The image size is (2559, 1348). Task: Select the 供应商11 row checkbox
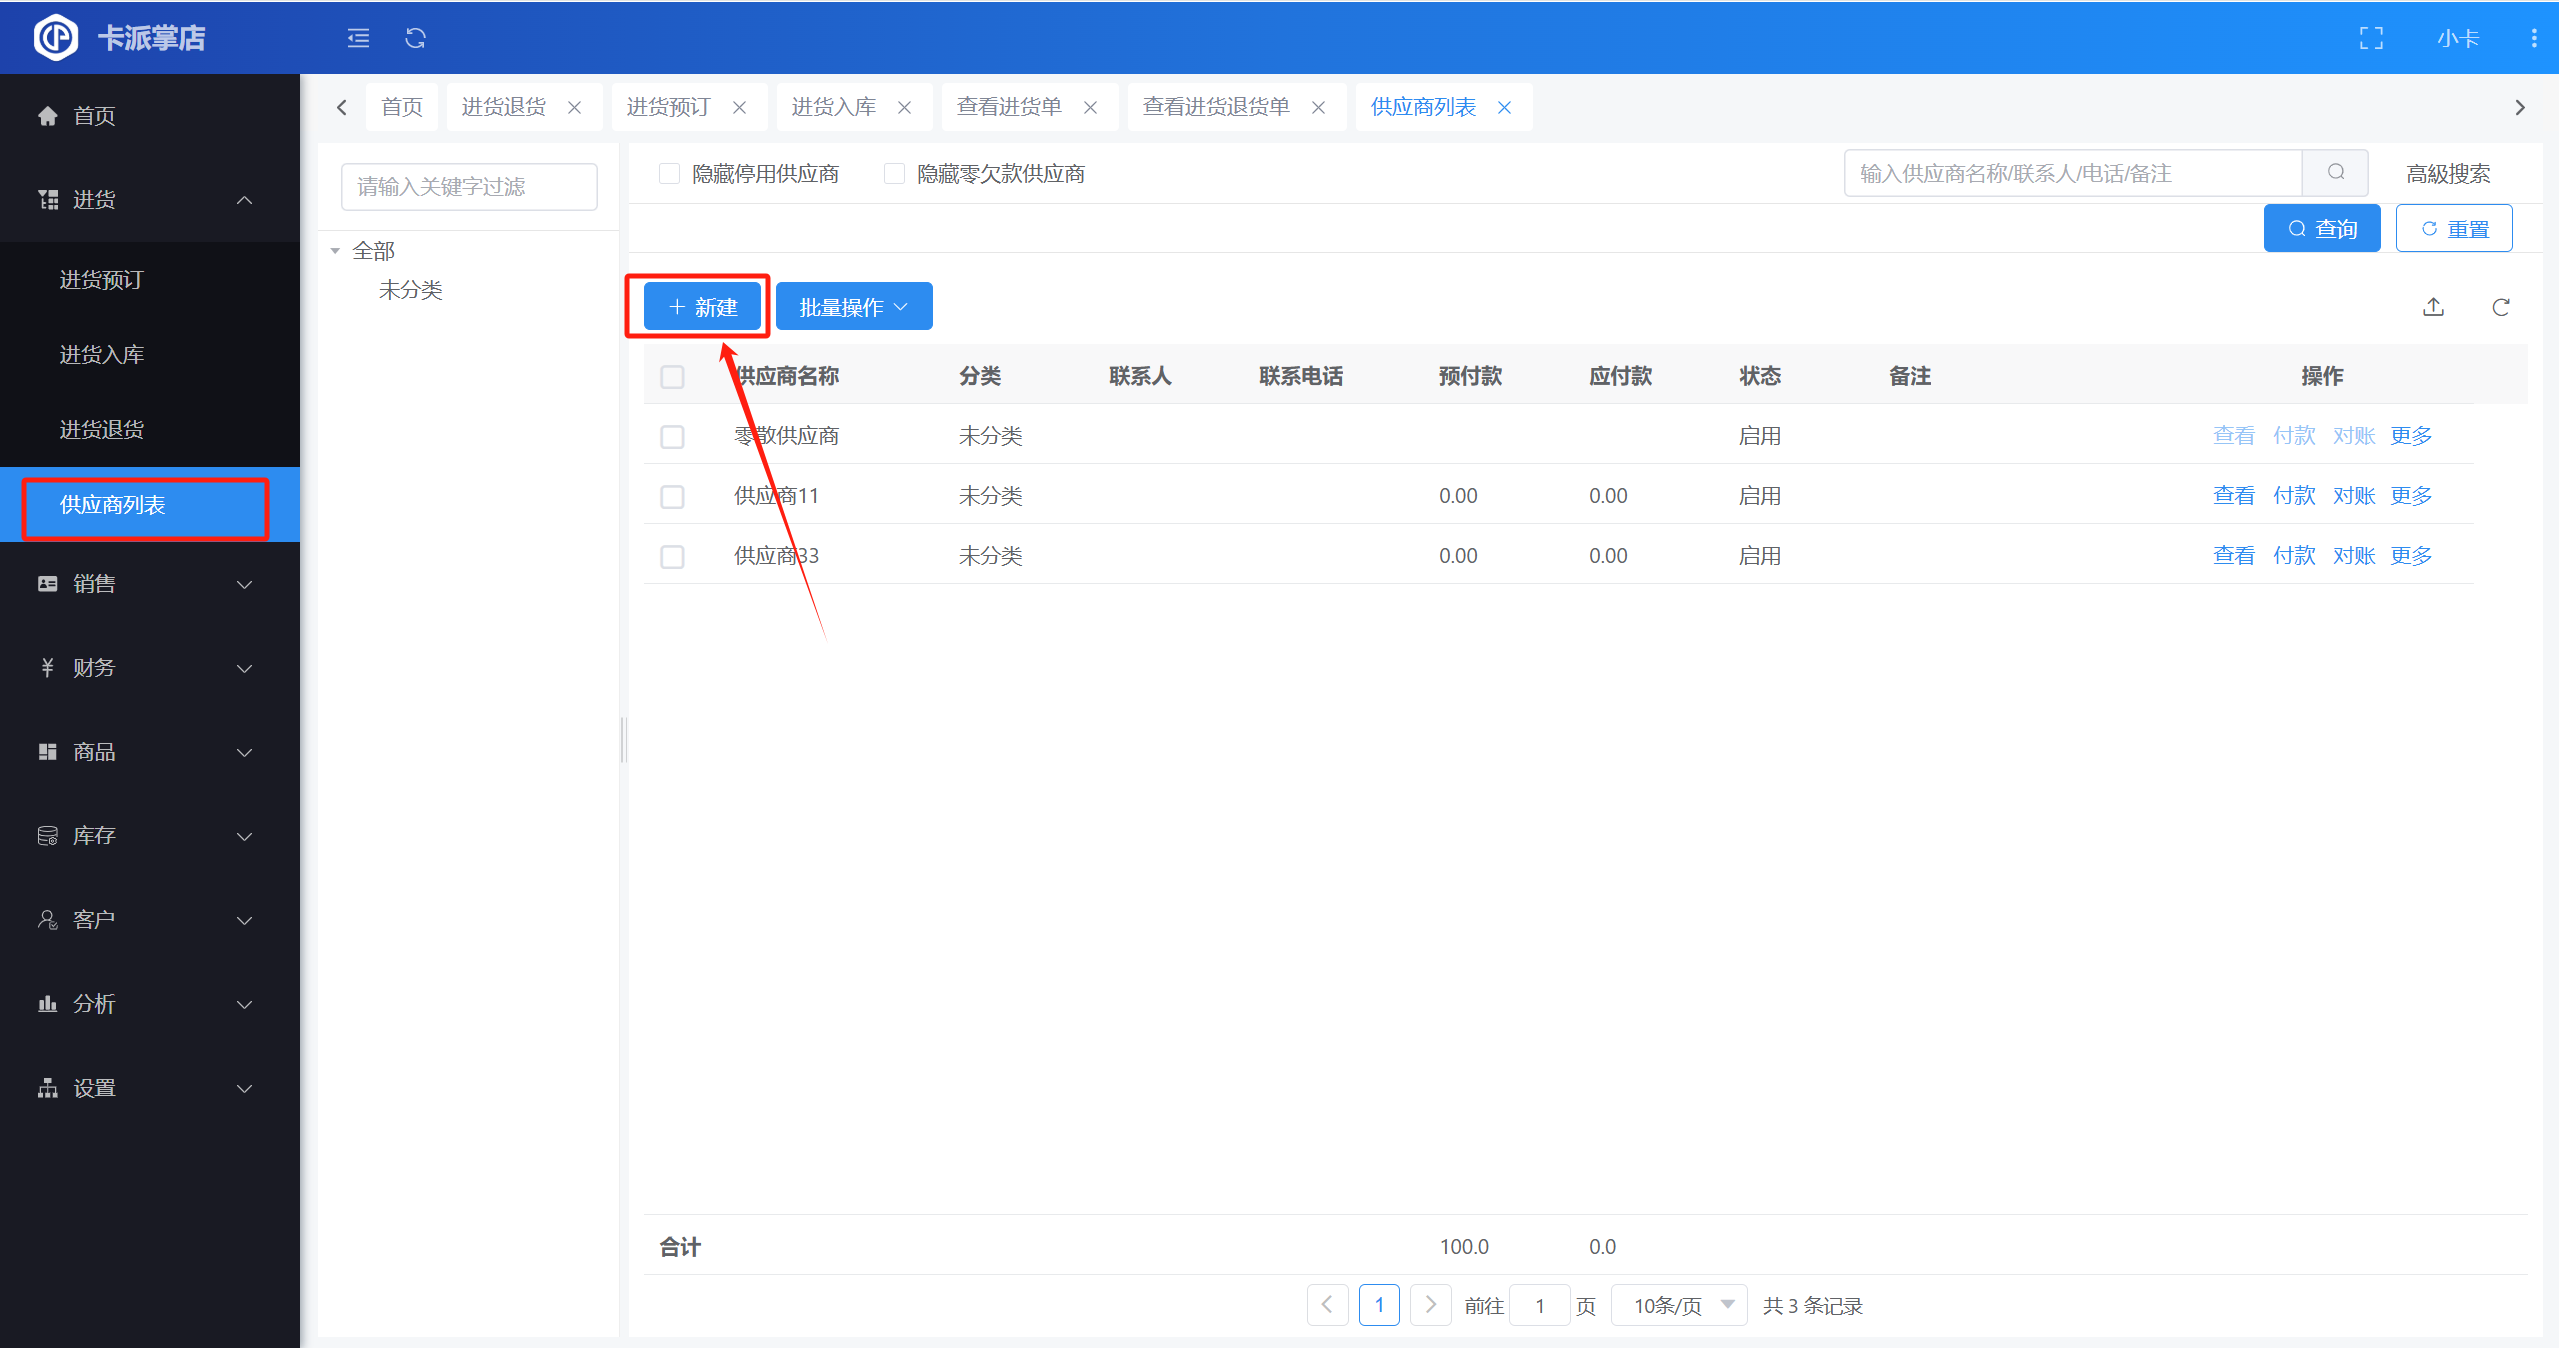[672, 497]
